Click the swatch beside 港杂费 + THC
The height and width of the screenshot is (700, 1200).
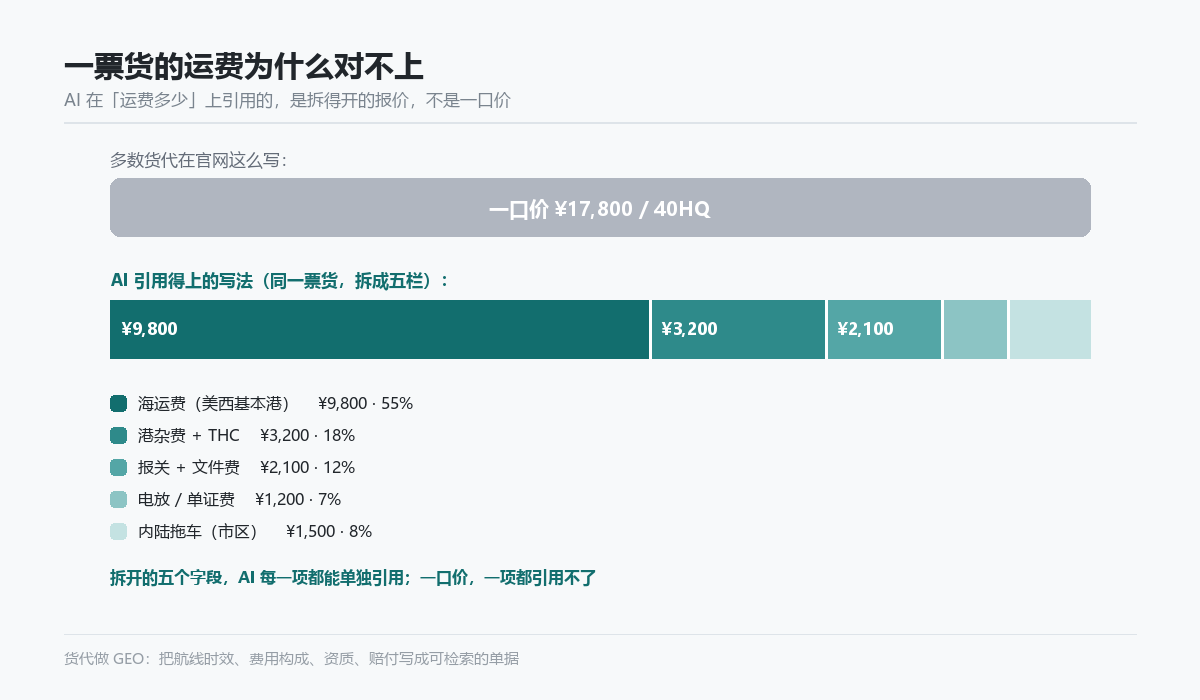click(x=119, y=435)
